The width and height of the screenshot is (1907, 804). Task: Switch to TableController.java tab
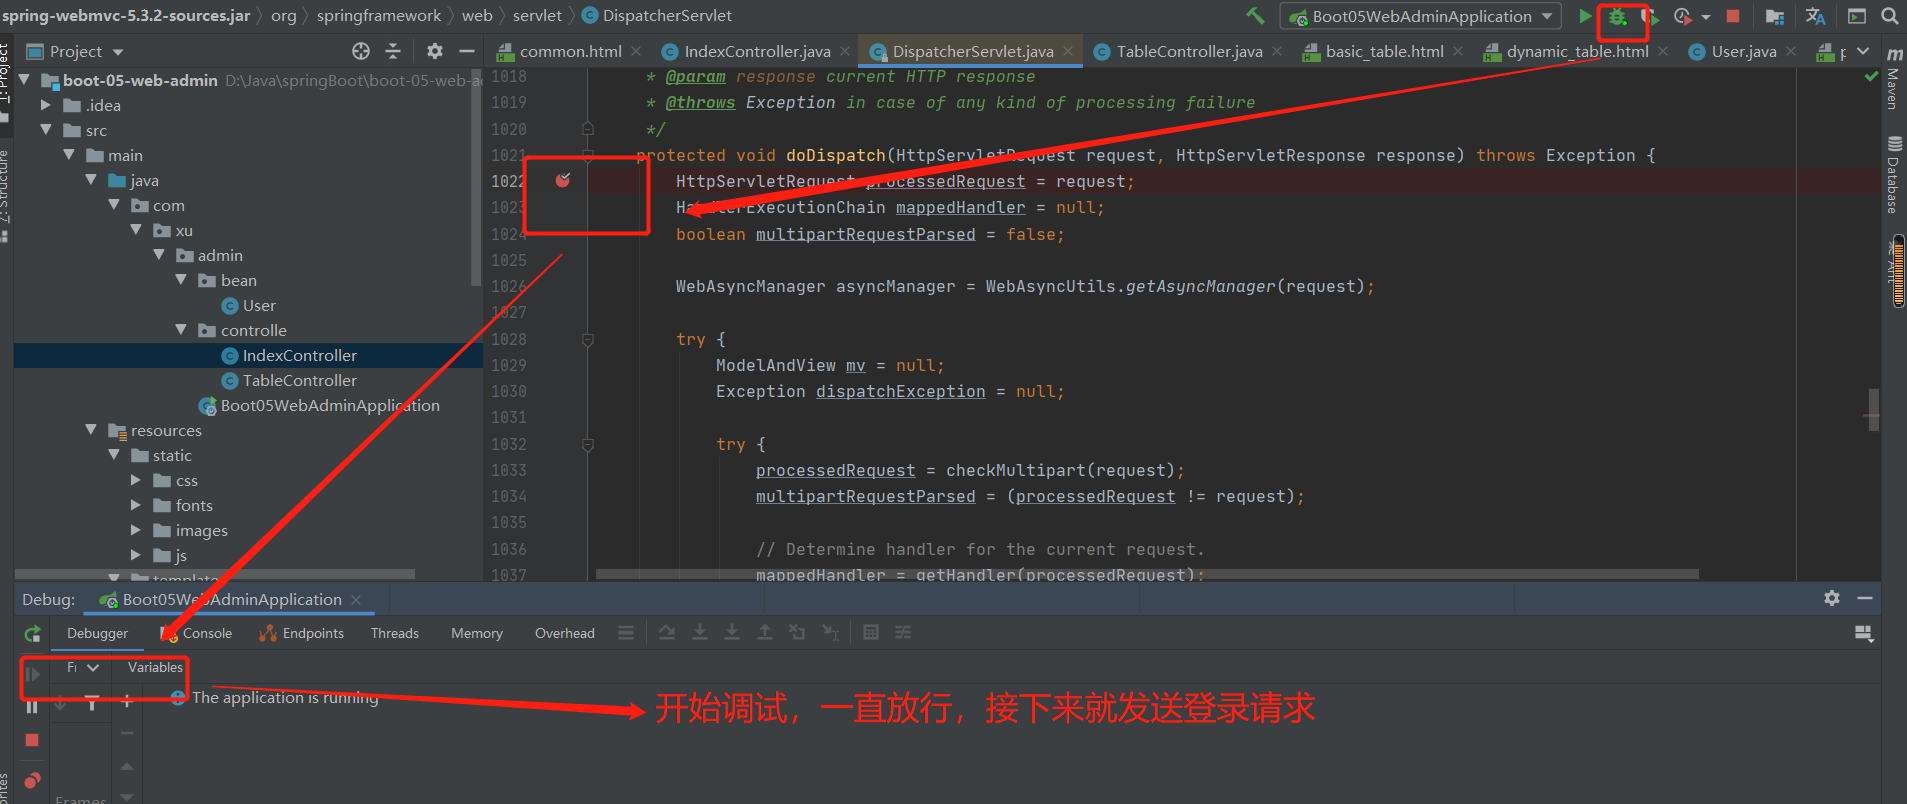(1188, 51)
